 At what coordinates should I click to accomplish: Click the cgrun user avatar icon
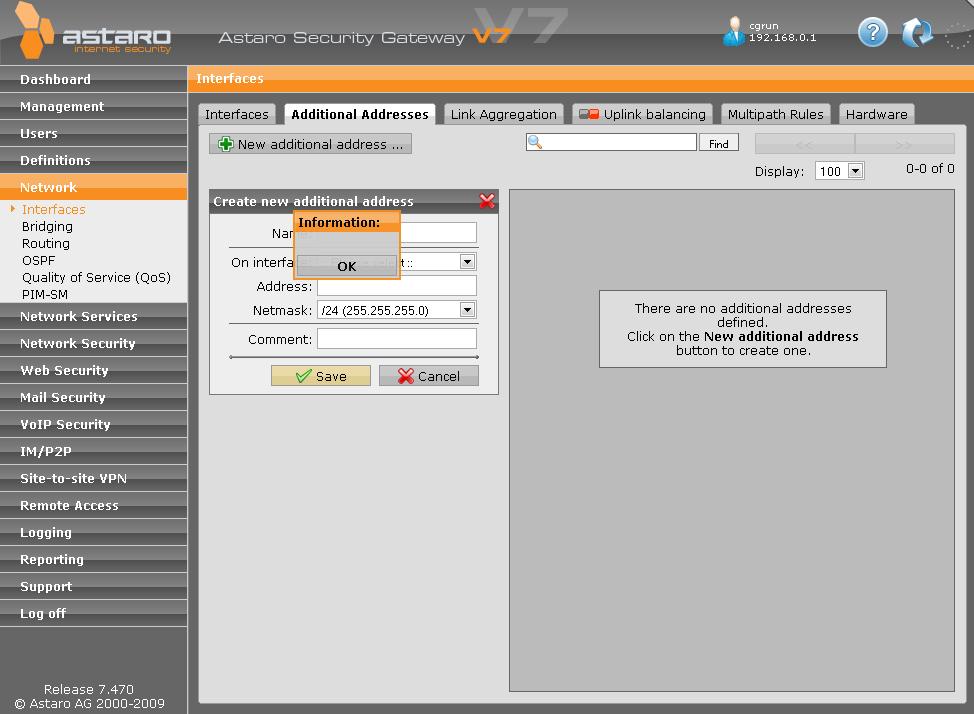[x=734, y=31]
